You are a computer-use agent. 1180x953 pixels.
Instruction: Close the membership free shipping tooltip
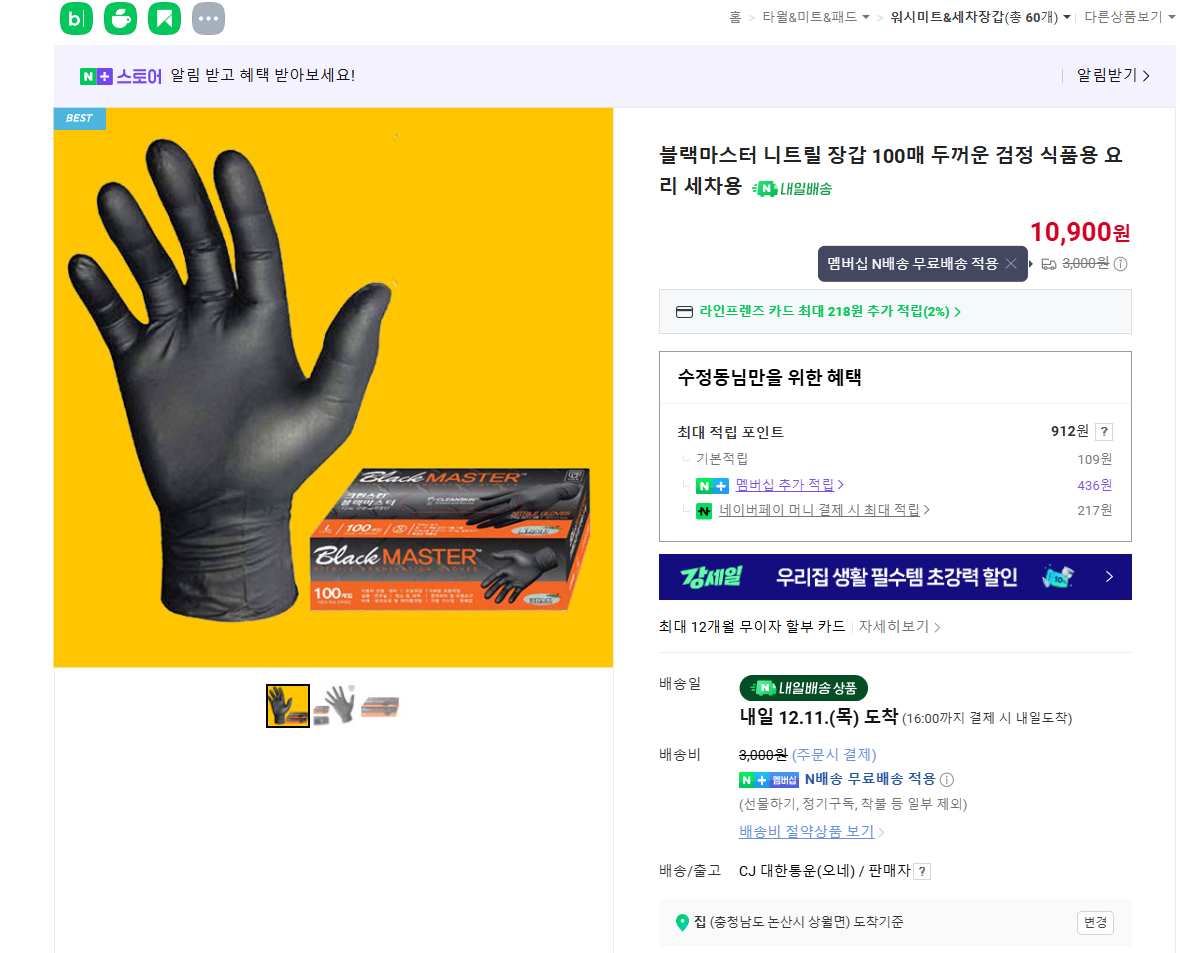[1011, 263]
